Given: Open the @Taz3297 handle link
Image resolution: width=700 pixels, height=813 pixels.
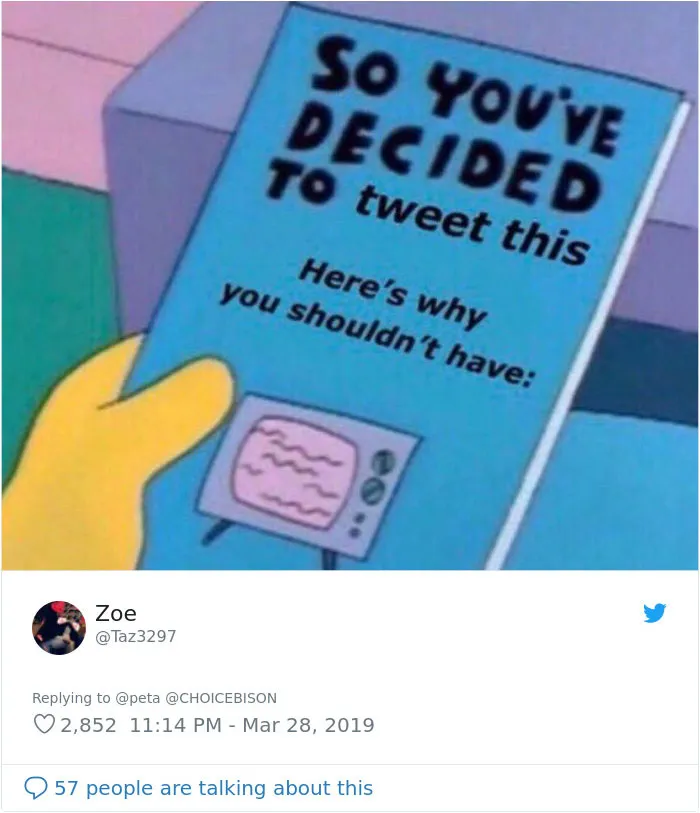Looking at the screenshot, I should 136,636.
